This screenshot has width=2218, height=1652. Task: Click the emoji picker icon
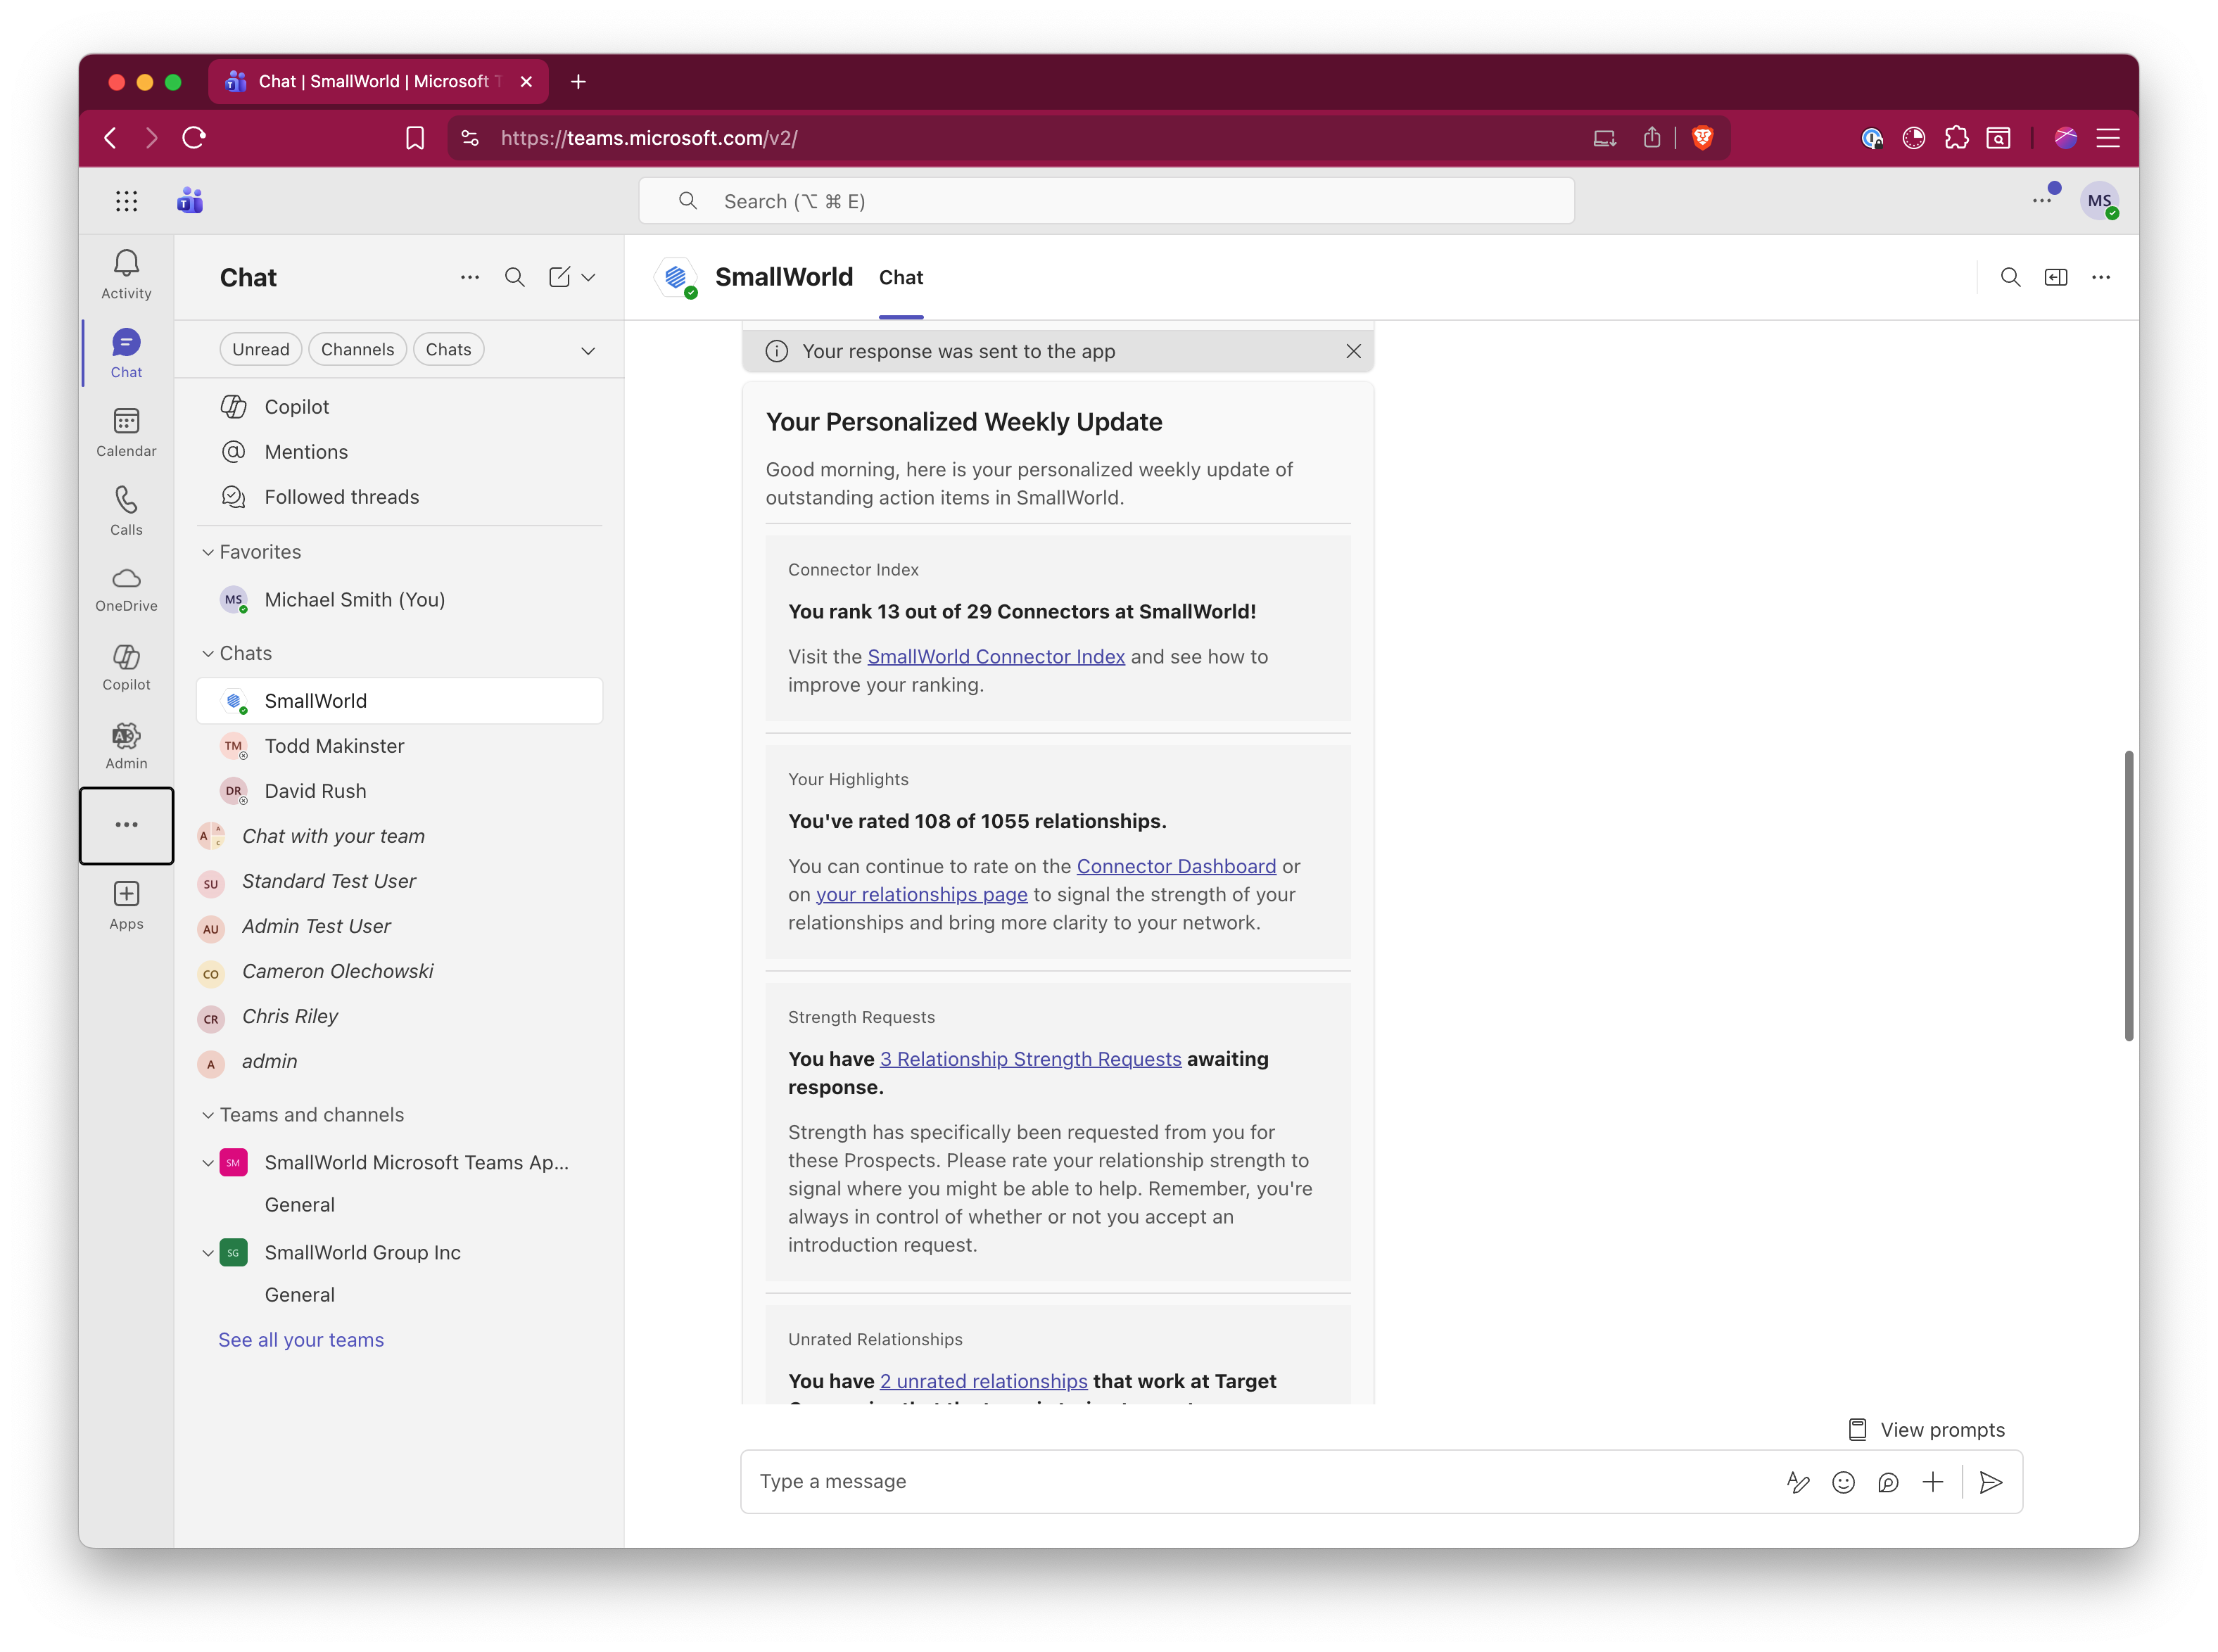[1842, 1482]
